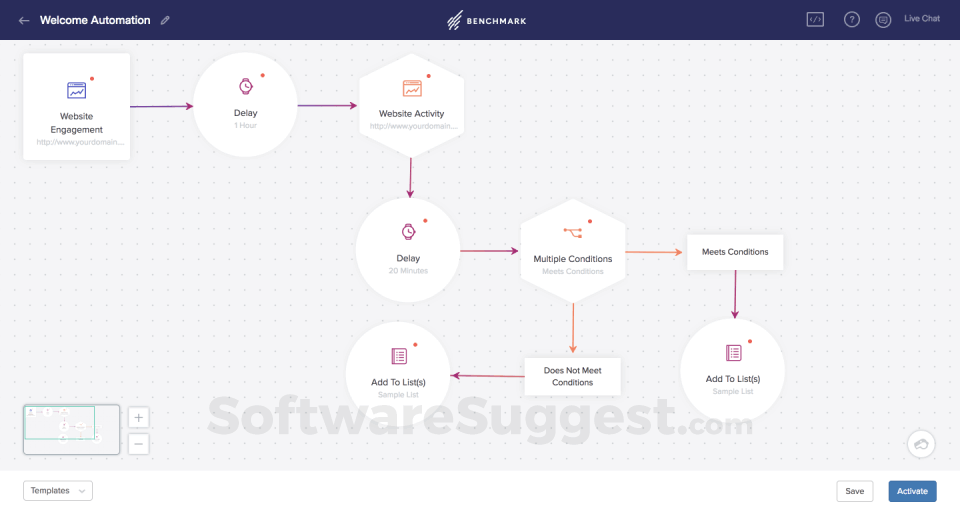Image resolution: width=960 pixels, height=514 pixels.
Task: Click the '1 Hour' delay value
Action: tap(246, 125)
